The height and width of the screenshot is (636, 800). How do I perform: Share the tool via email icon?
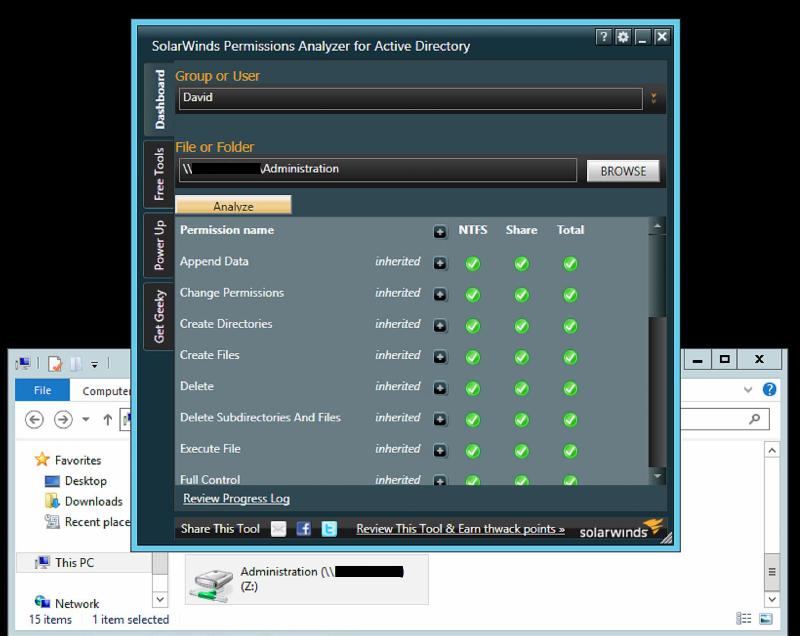coord(279,529)
